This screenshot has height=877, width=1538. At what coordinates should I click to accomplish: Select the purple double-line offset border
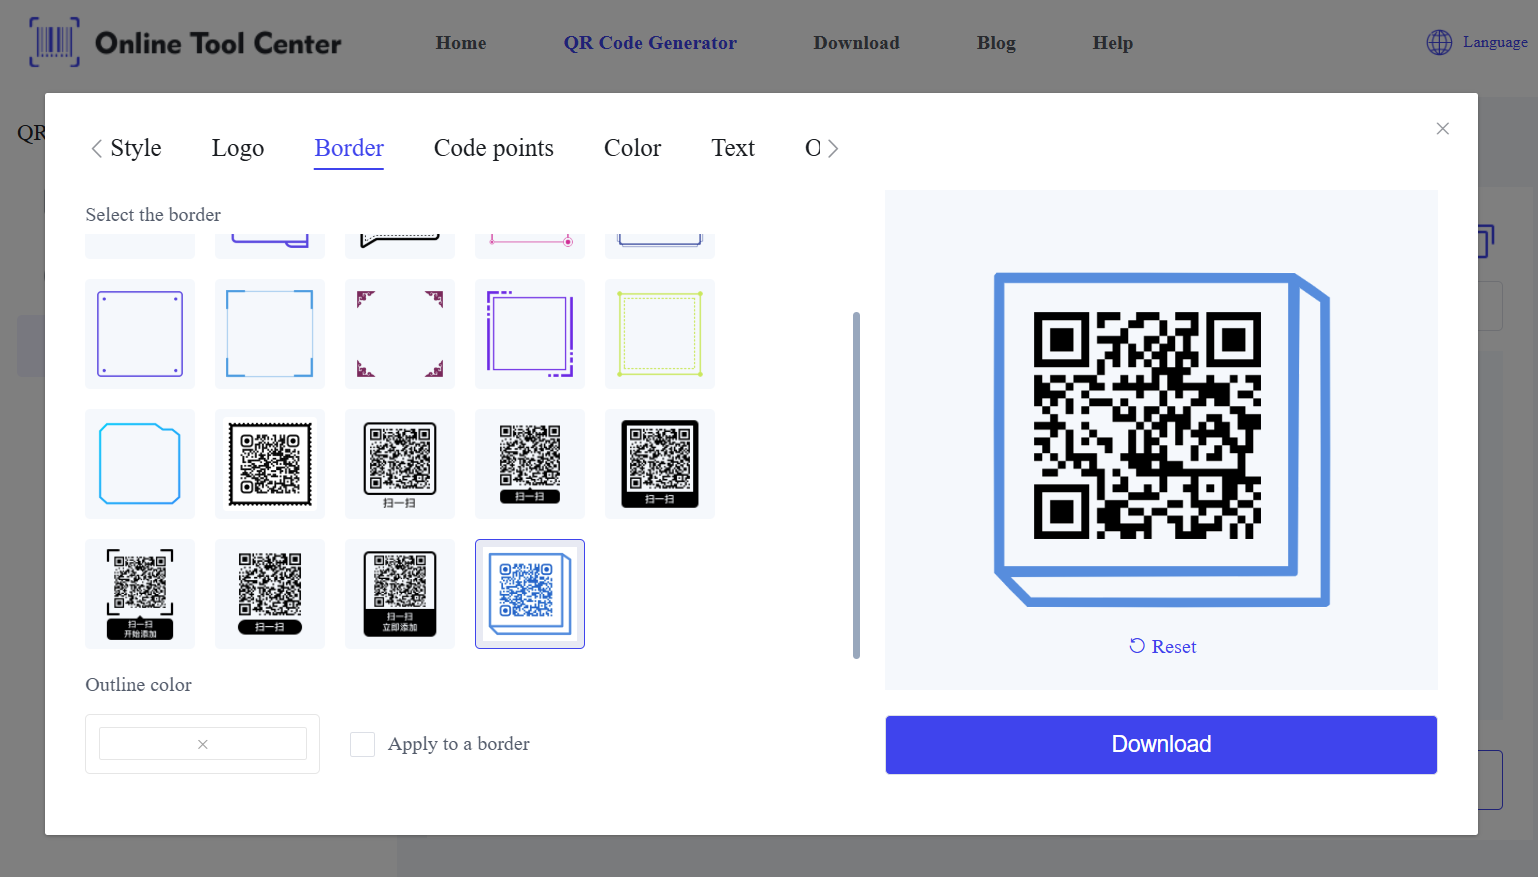(x=530, y=334)
